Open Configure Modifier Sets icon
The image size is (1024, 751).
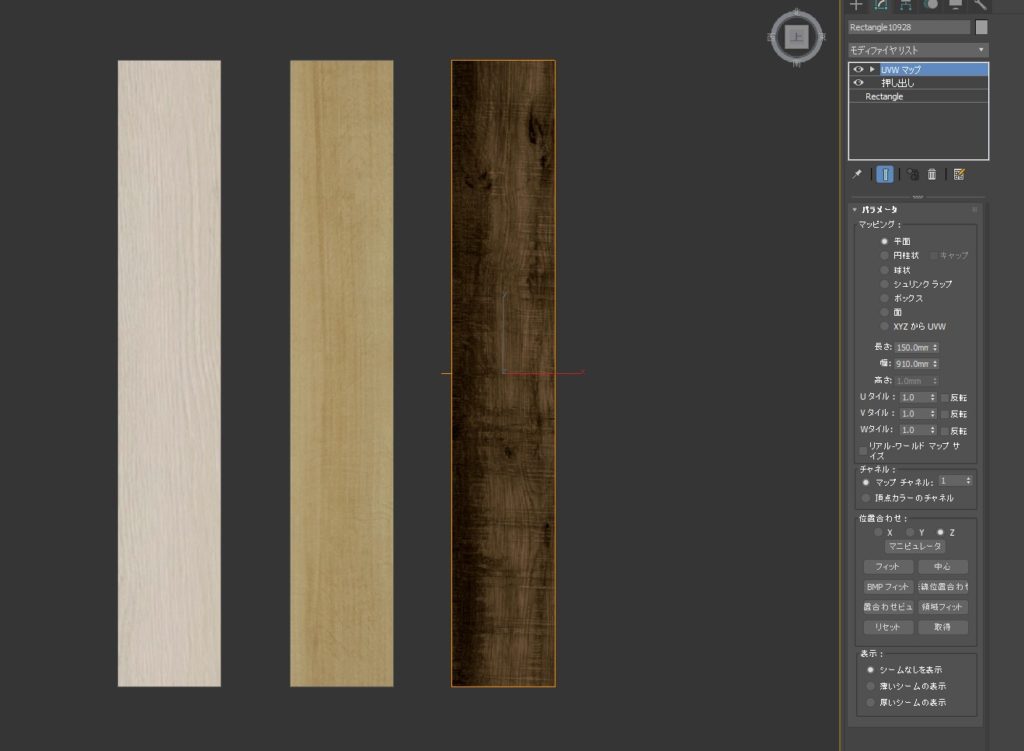(959, 174)
